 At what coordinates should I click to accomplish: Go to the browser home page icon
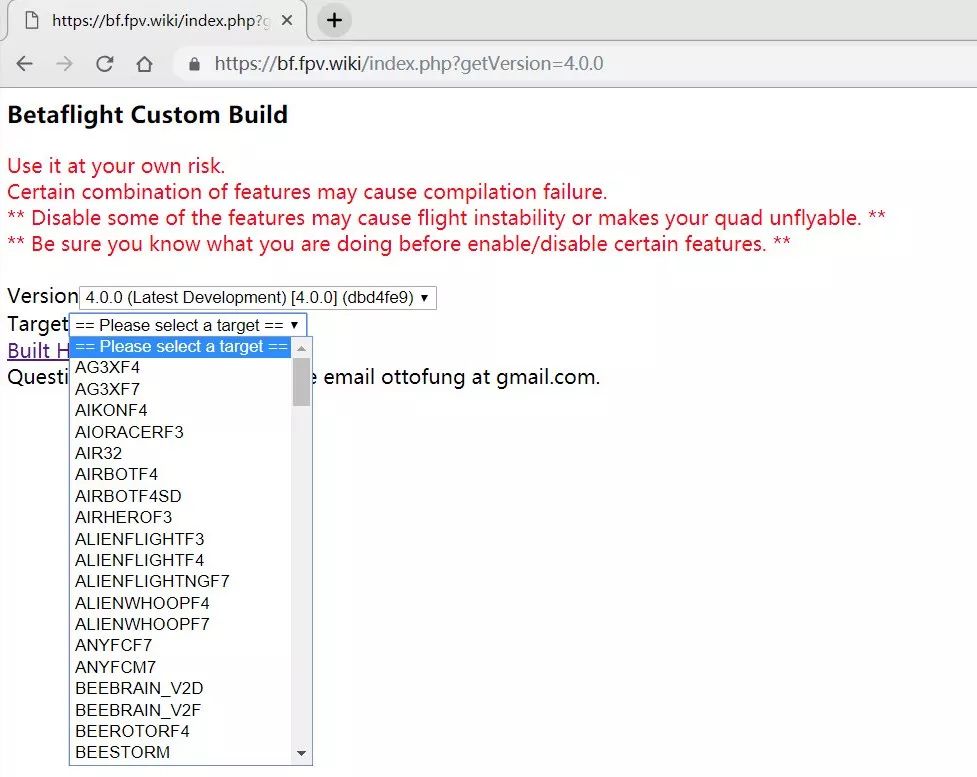145,64
